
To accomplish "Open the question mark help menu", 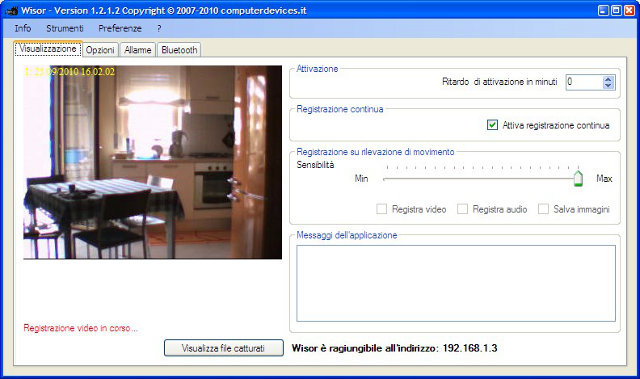I will [x=159, y=28].
